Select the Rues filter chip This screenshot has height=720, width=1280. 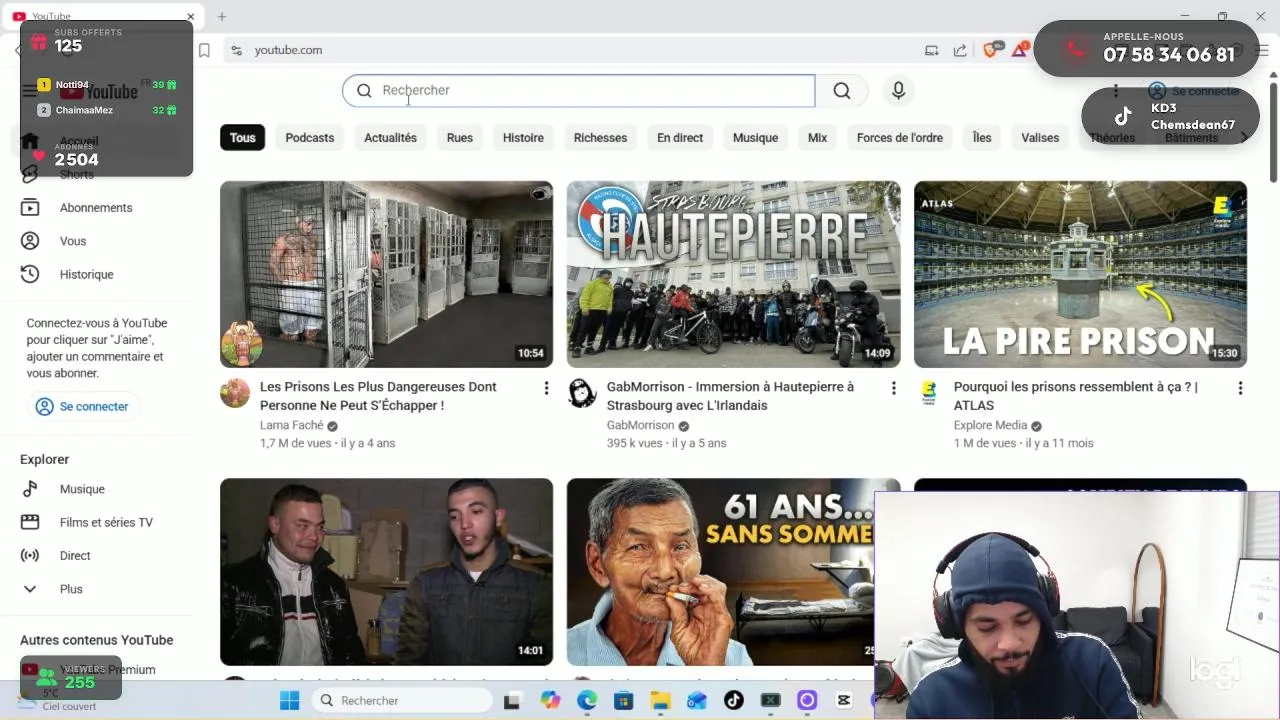pos(460,138)
